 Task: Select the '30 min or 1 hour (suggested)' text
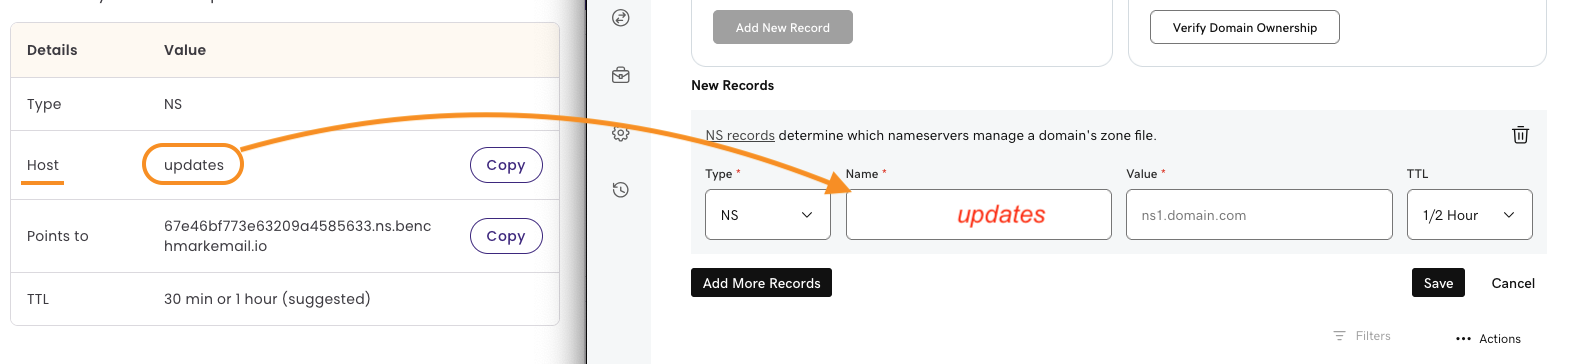coord(267,299)
